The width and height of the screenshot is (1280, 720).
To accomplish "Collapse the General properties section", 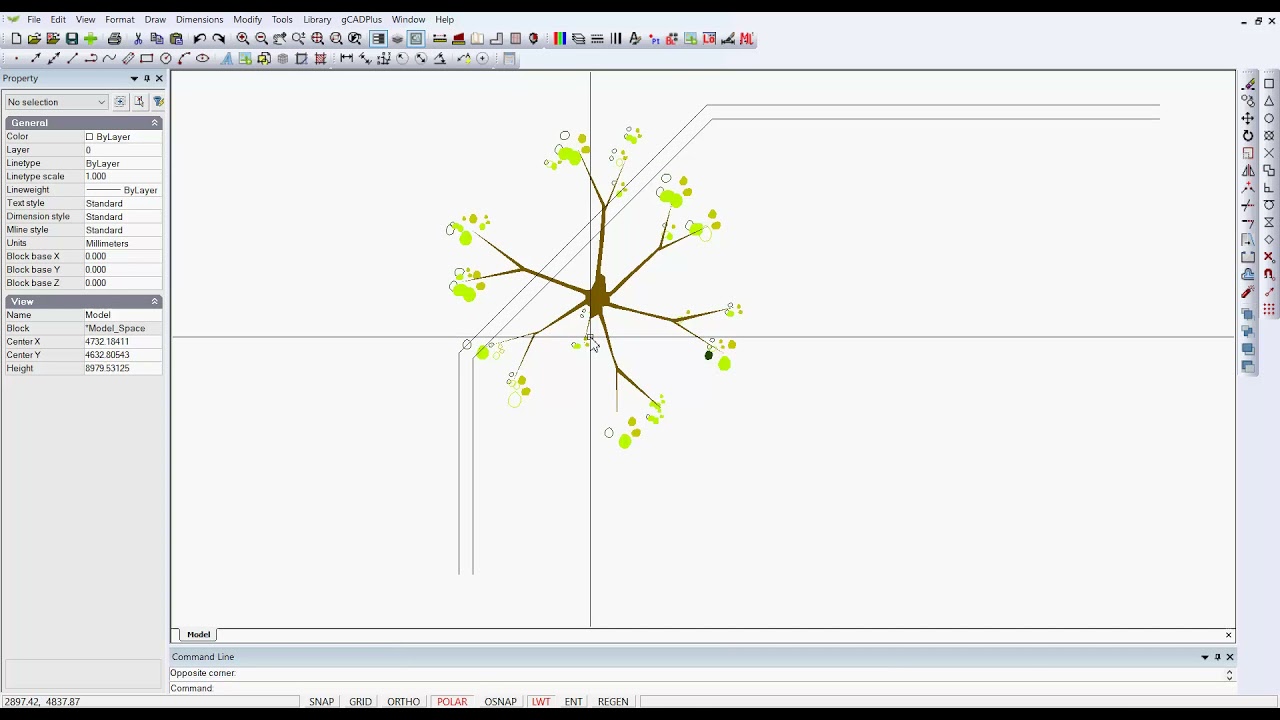I will (x=155, y=123).
